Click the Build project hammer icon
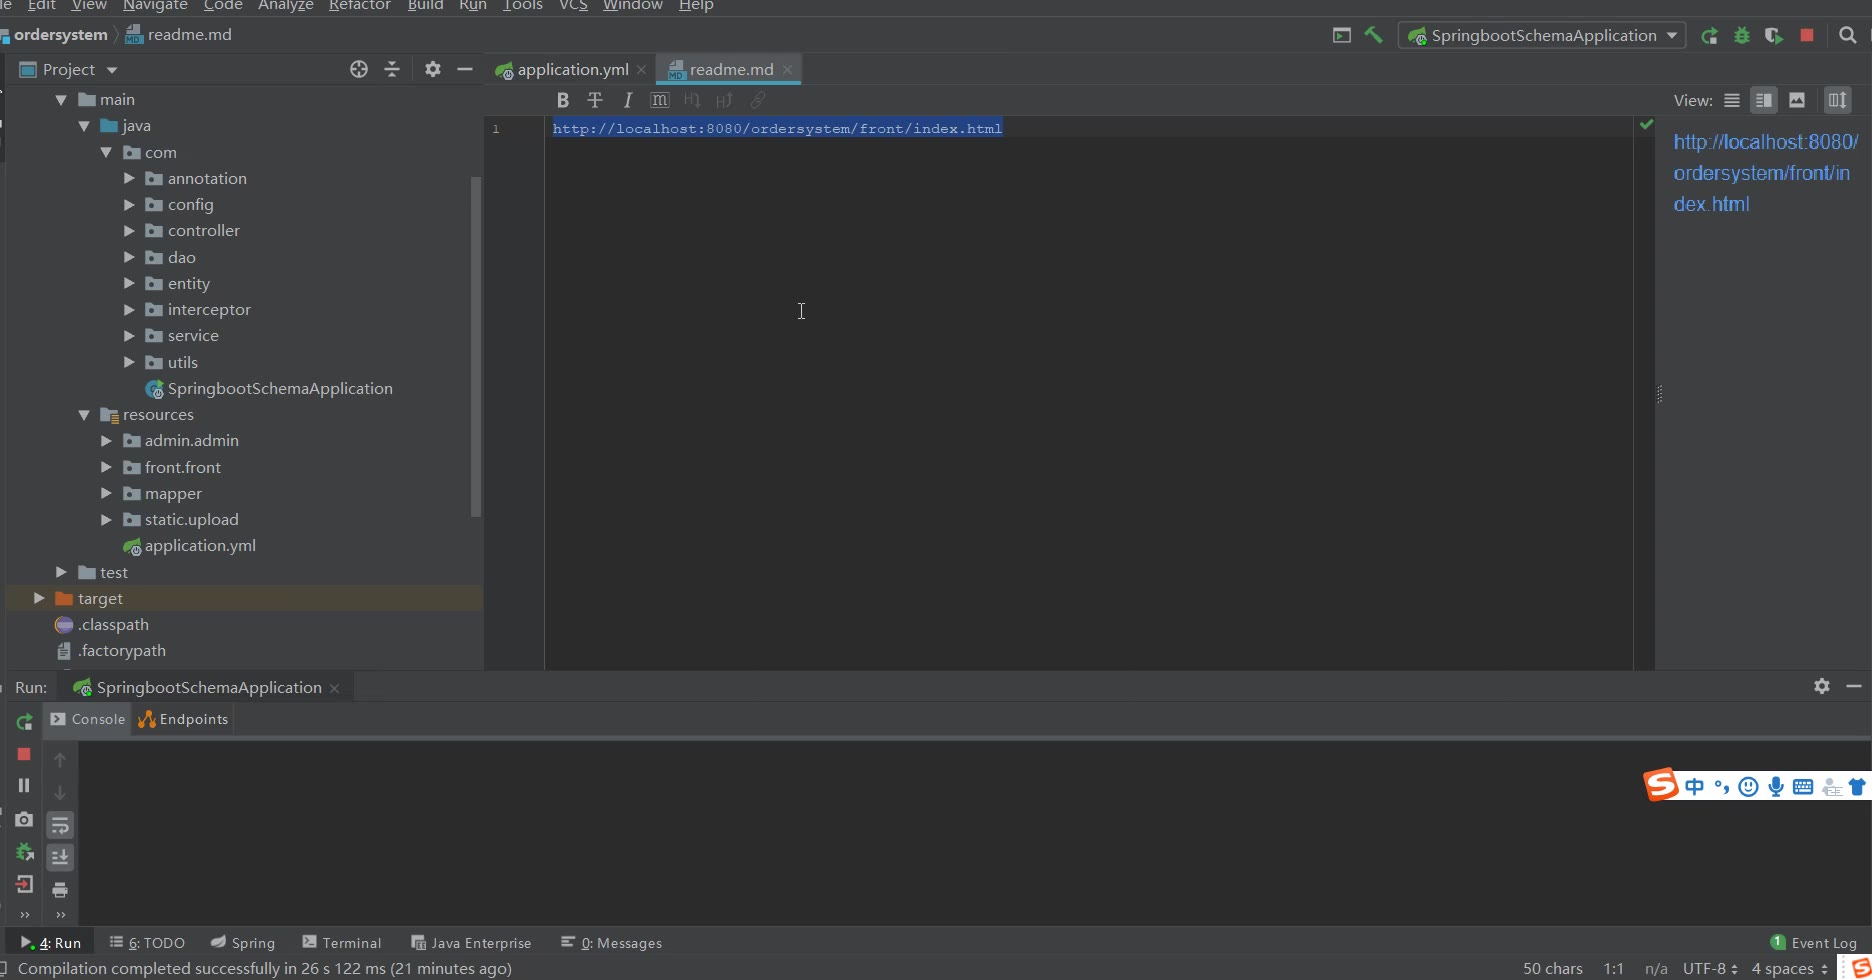The height and width of the screenshot is (980, 1872). point(1374,35)
